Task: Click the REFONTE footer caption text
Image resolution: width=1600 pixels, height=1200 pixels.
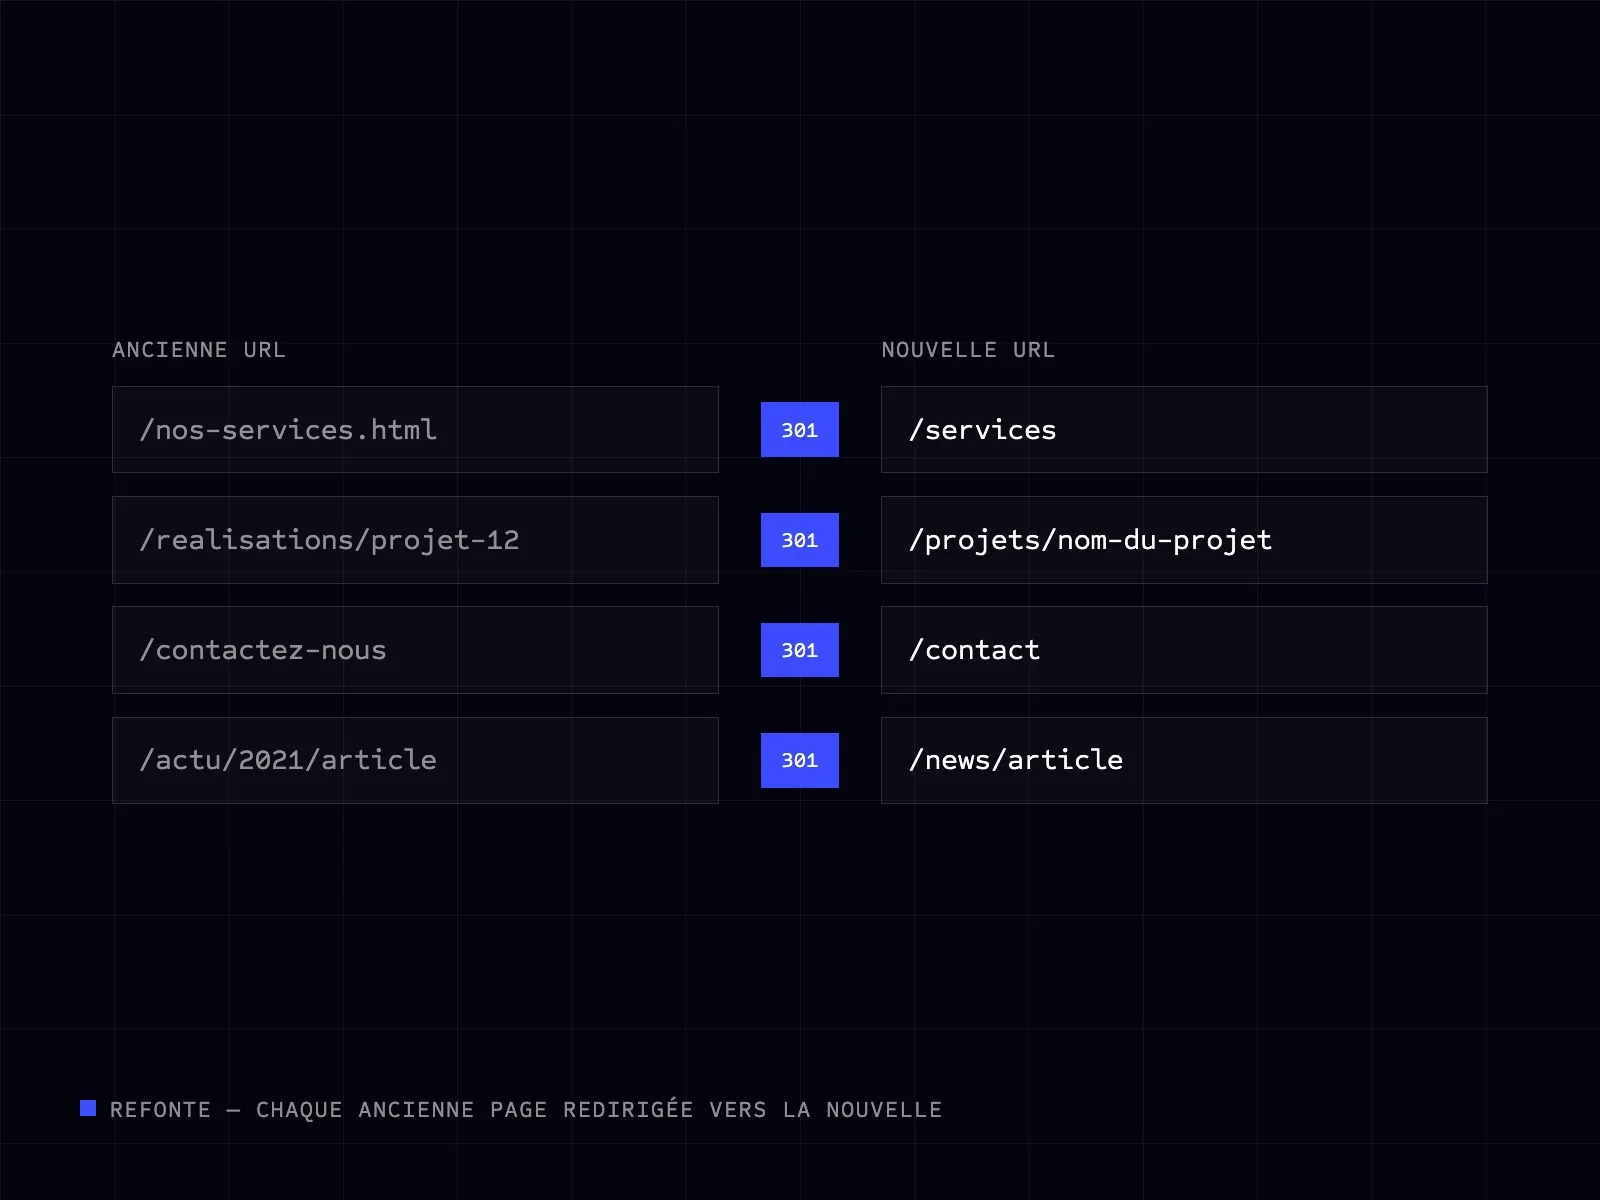Action: click(526, 1109)
